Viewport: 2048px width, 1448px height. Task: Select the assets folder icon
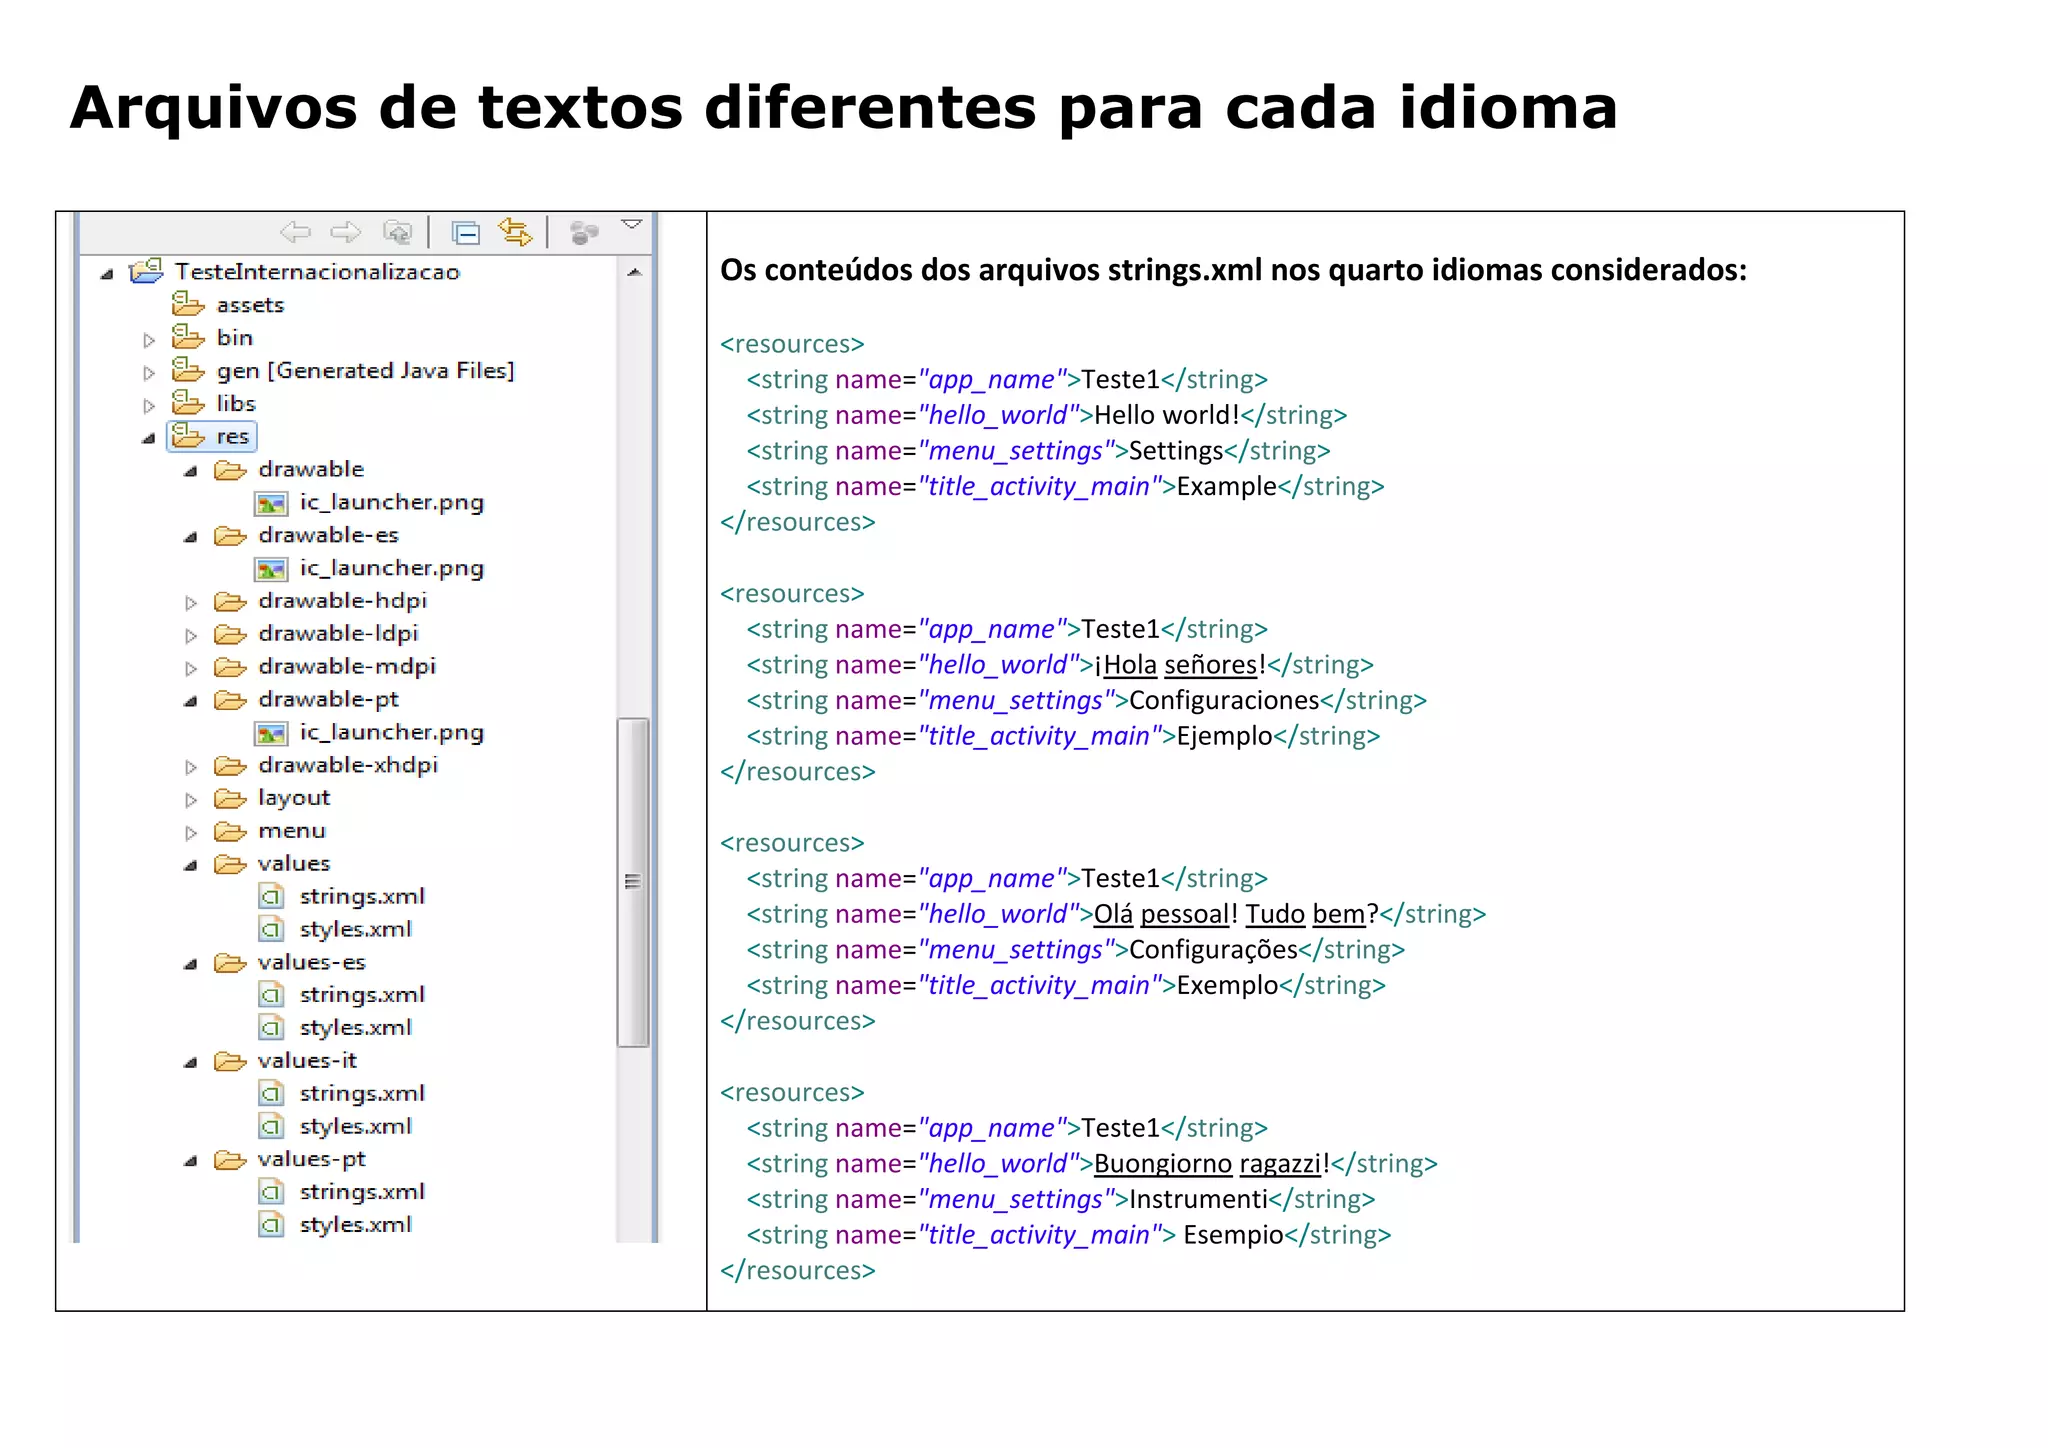[187, 304]
